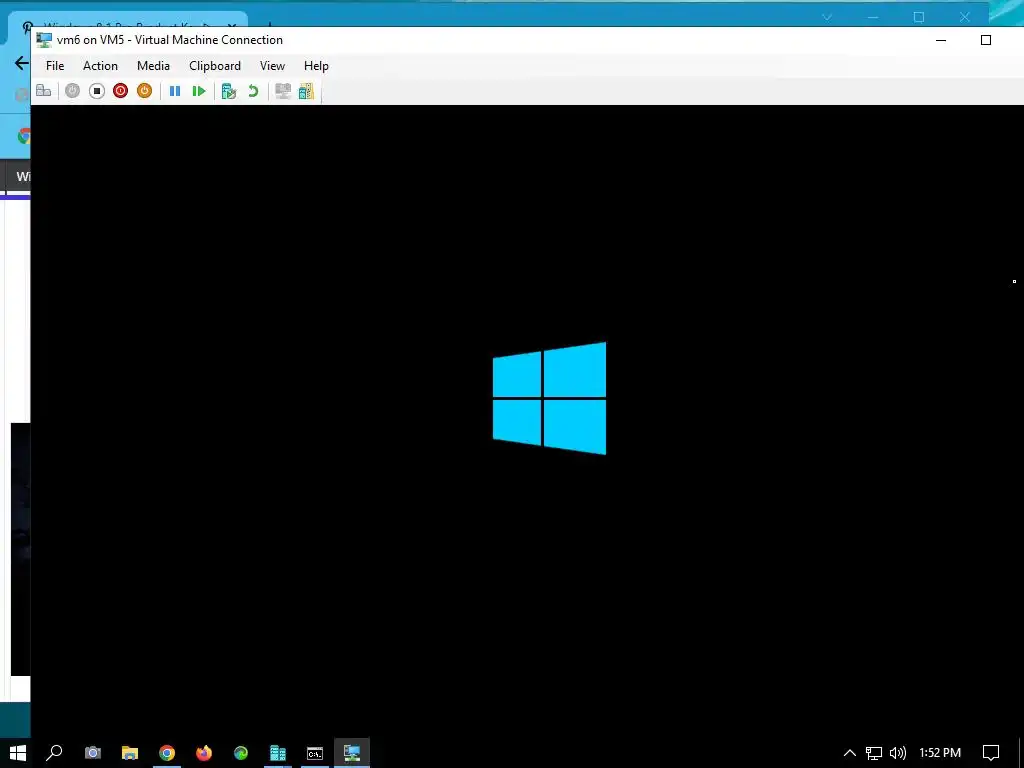Open Command Prompt from taskbar
The height and width of the screenshot is (768, 1024).
click(315, 753)
